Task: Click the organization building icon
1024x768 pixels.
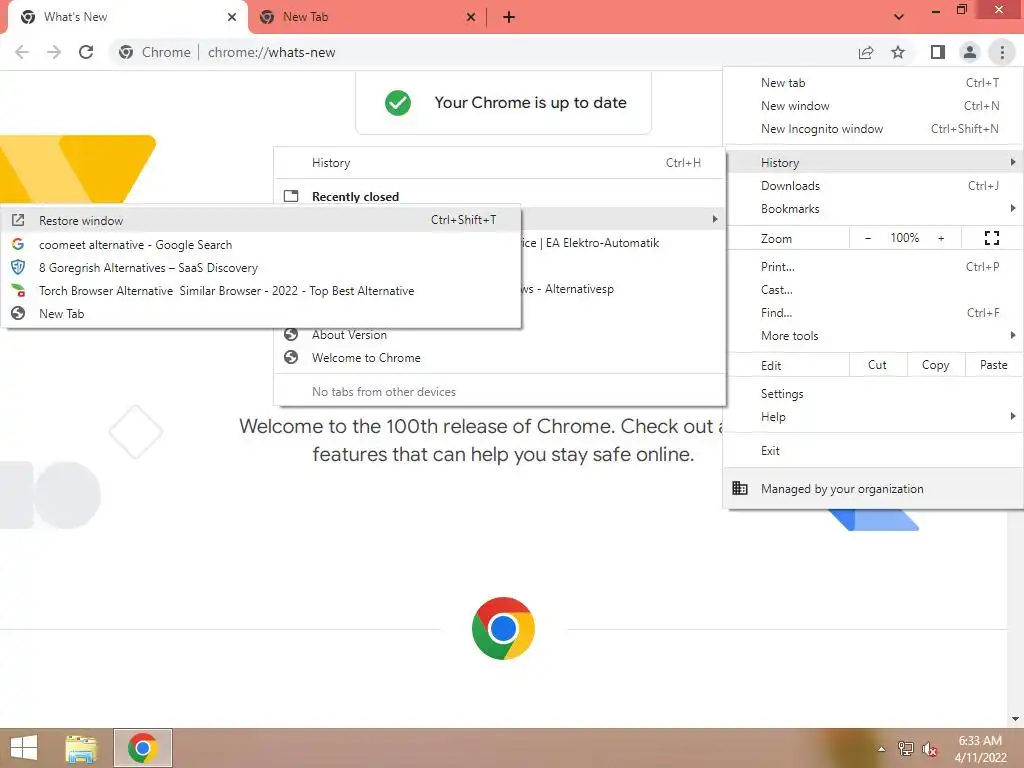Action: click(739, 488)
